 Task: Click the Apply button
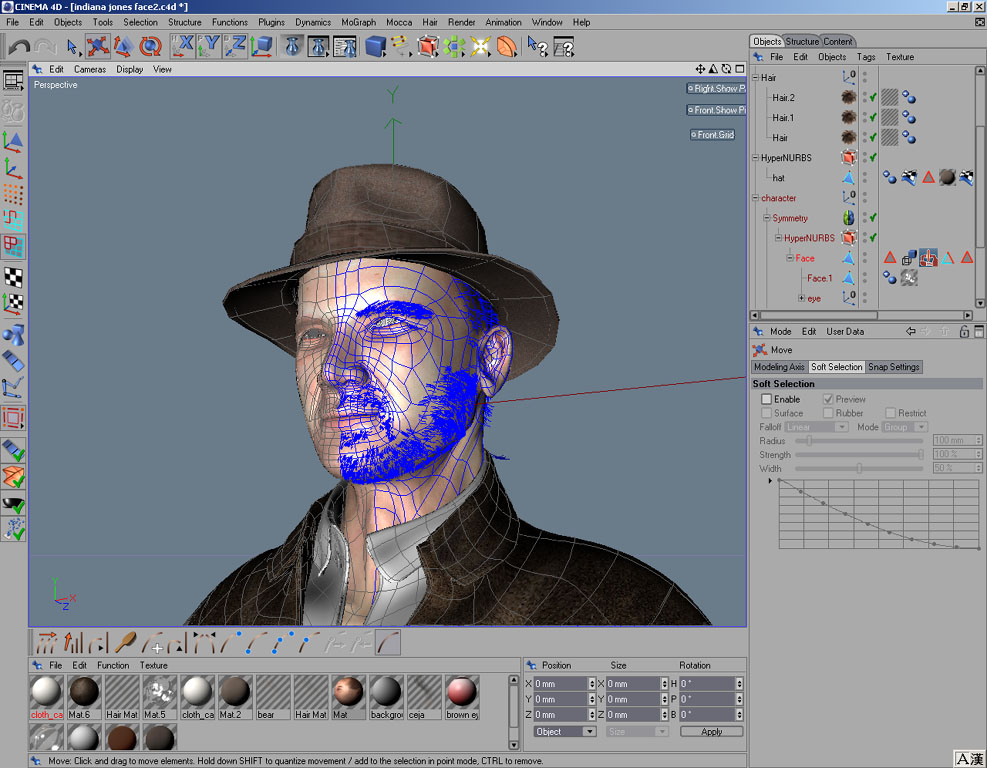pyautogui.click(x=711, y=731)
